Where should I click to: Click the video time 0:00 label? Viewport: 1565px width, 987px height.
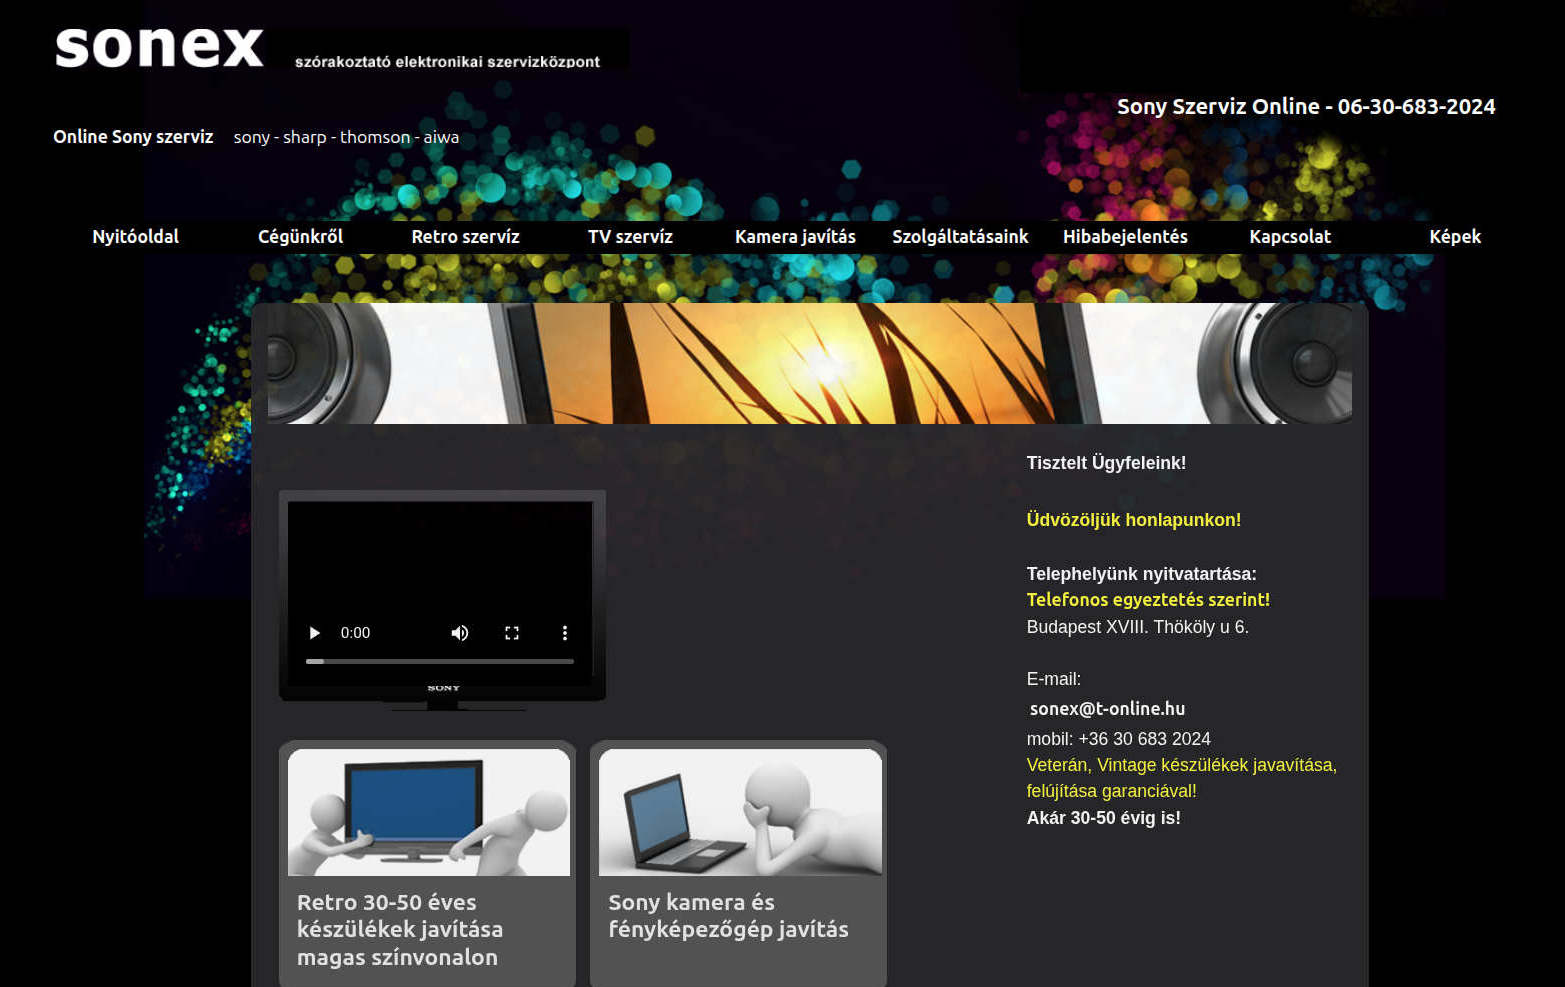point(355,633)
